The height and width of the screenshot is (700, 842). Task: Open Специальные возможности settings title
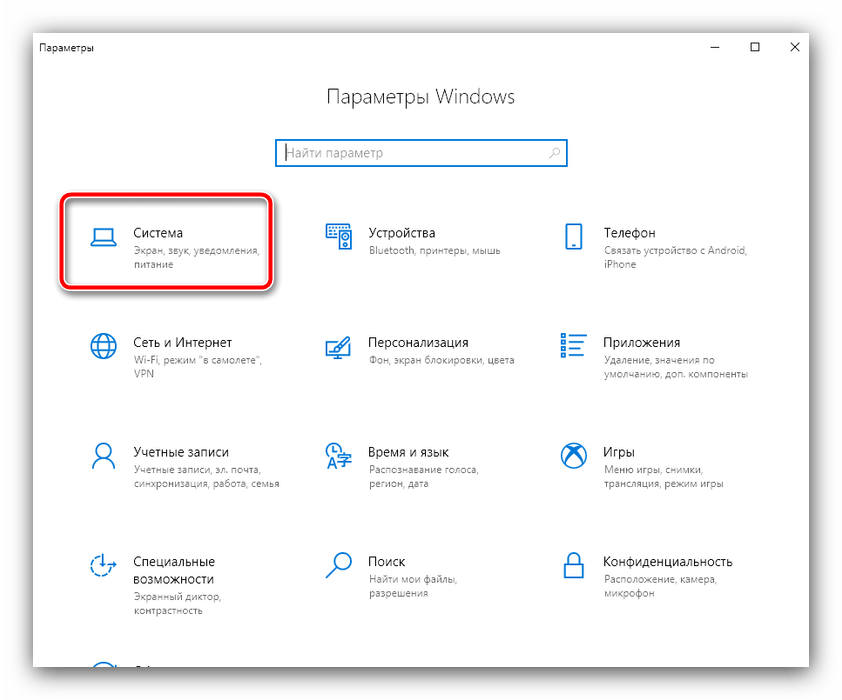coord(174,570)
